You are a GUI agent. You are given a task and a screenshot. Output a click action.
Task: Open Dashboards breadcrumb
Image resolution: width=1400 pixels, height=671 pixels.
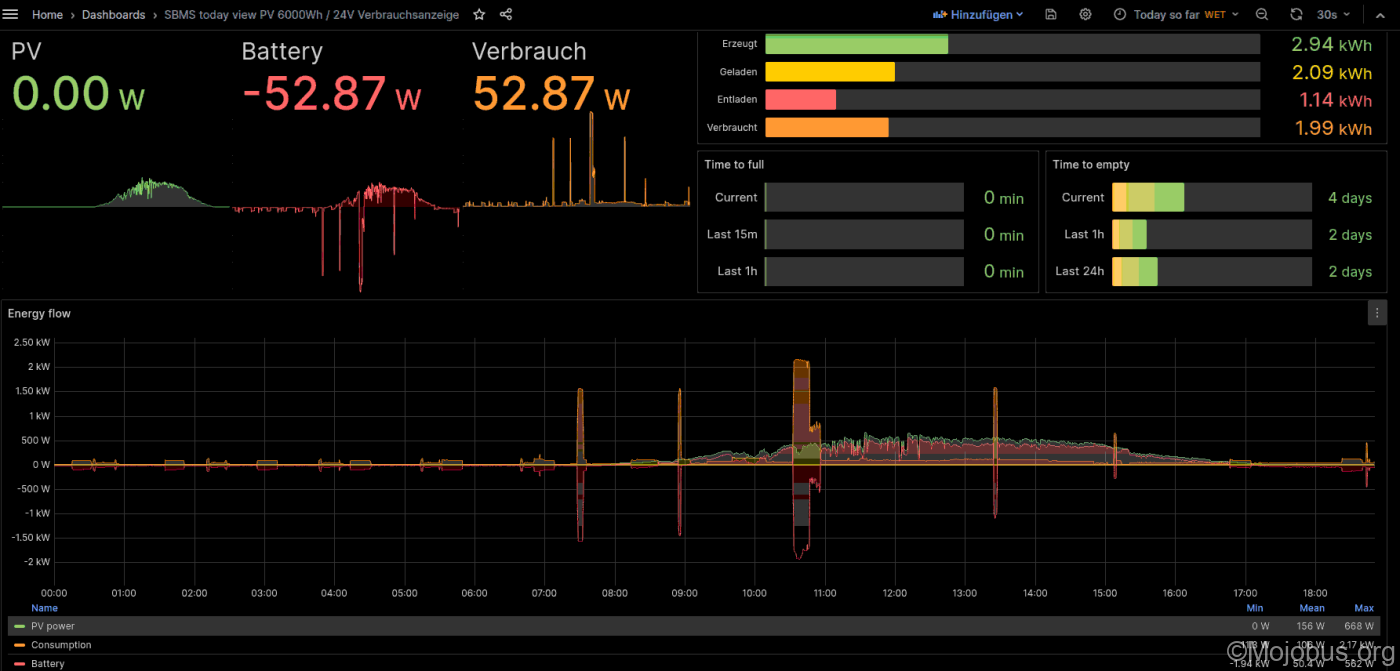coord(113,15)
